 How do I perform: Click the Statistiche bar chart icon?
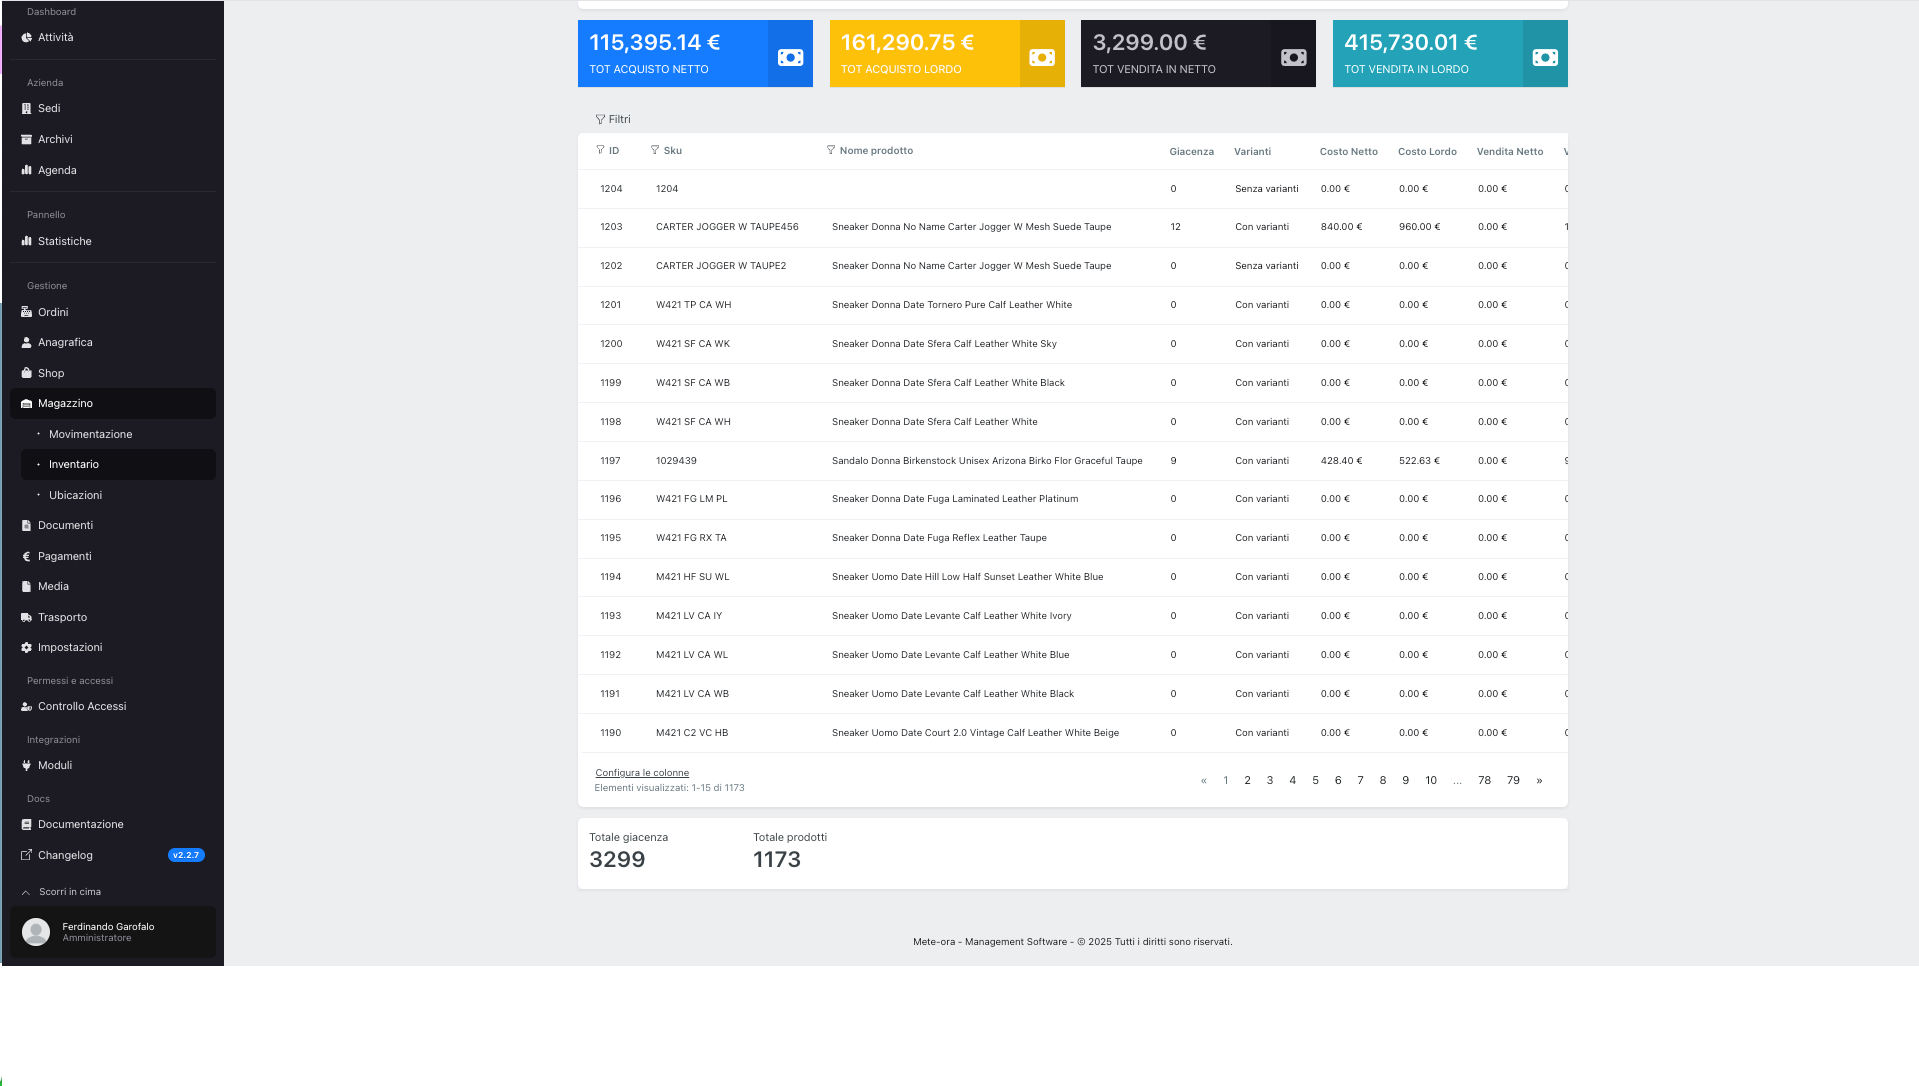point(26,241)
